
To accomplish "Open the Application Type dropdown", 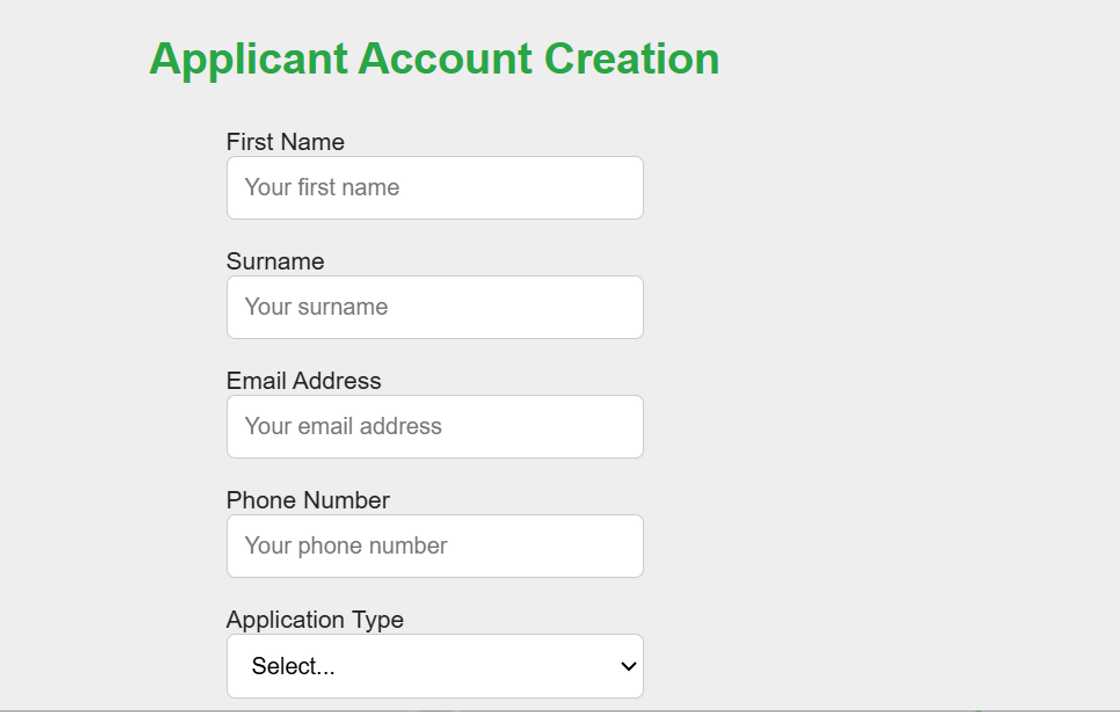I will pyautogui.click(x=435, y=665).
